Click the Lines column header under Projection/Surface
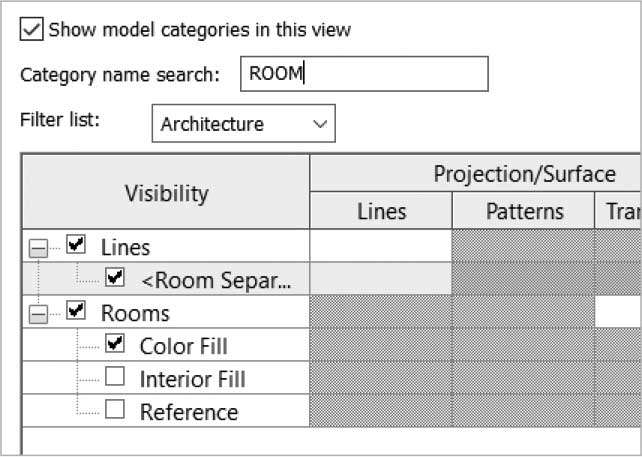The height and width of the screenshot is (457, 642). (x=382, y=211)
